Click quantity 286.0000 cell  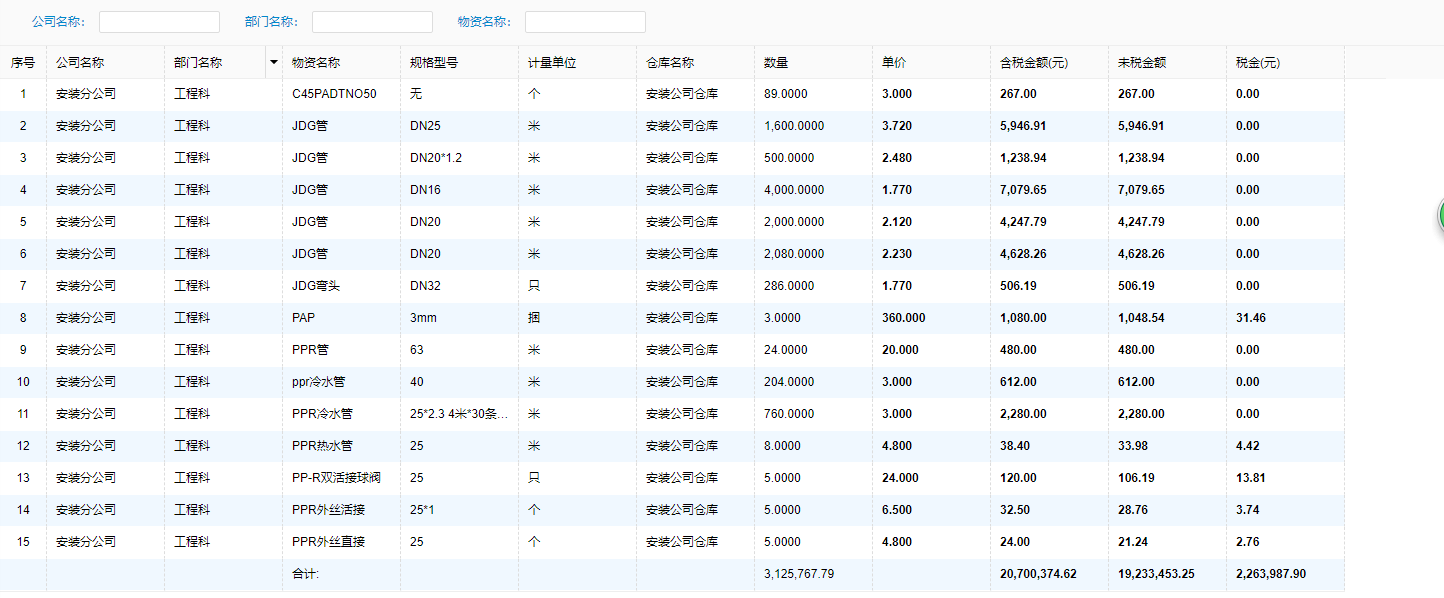point(813,286)
